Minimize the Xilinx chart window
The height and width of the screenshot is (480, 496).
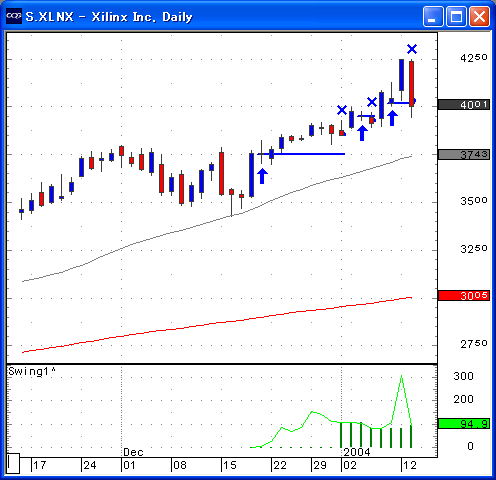coord(432,16)
